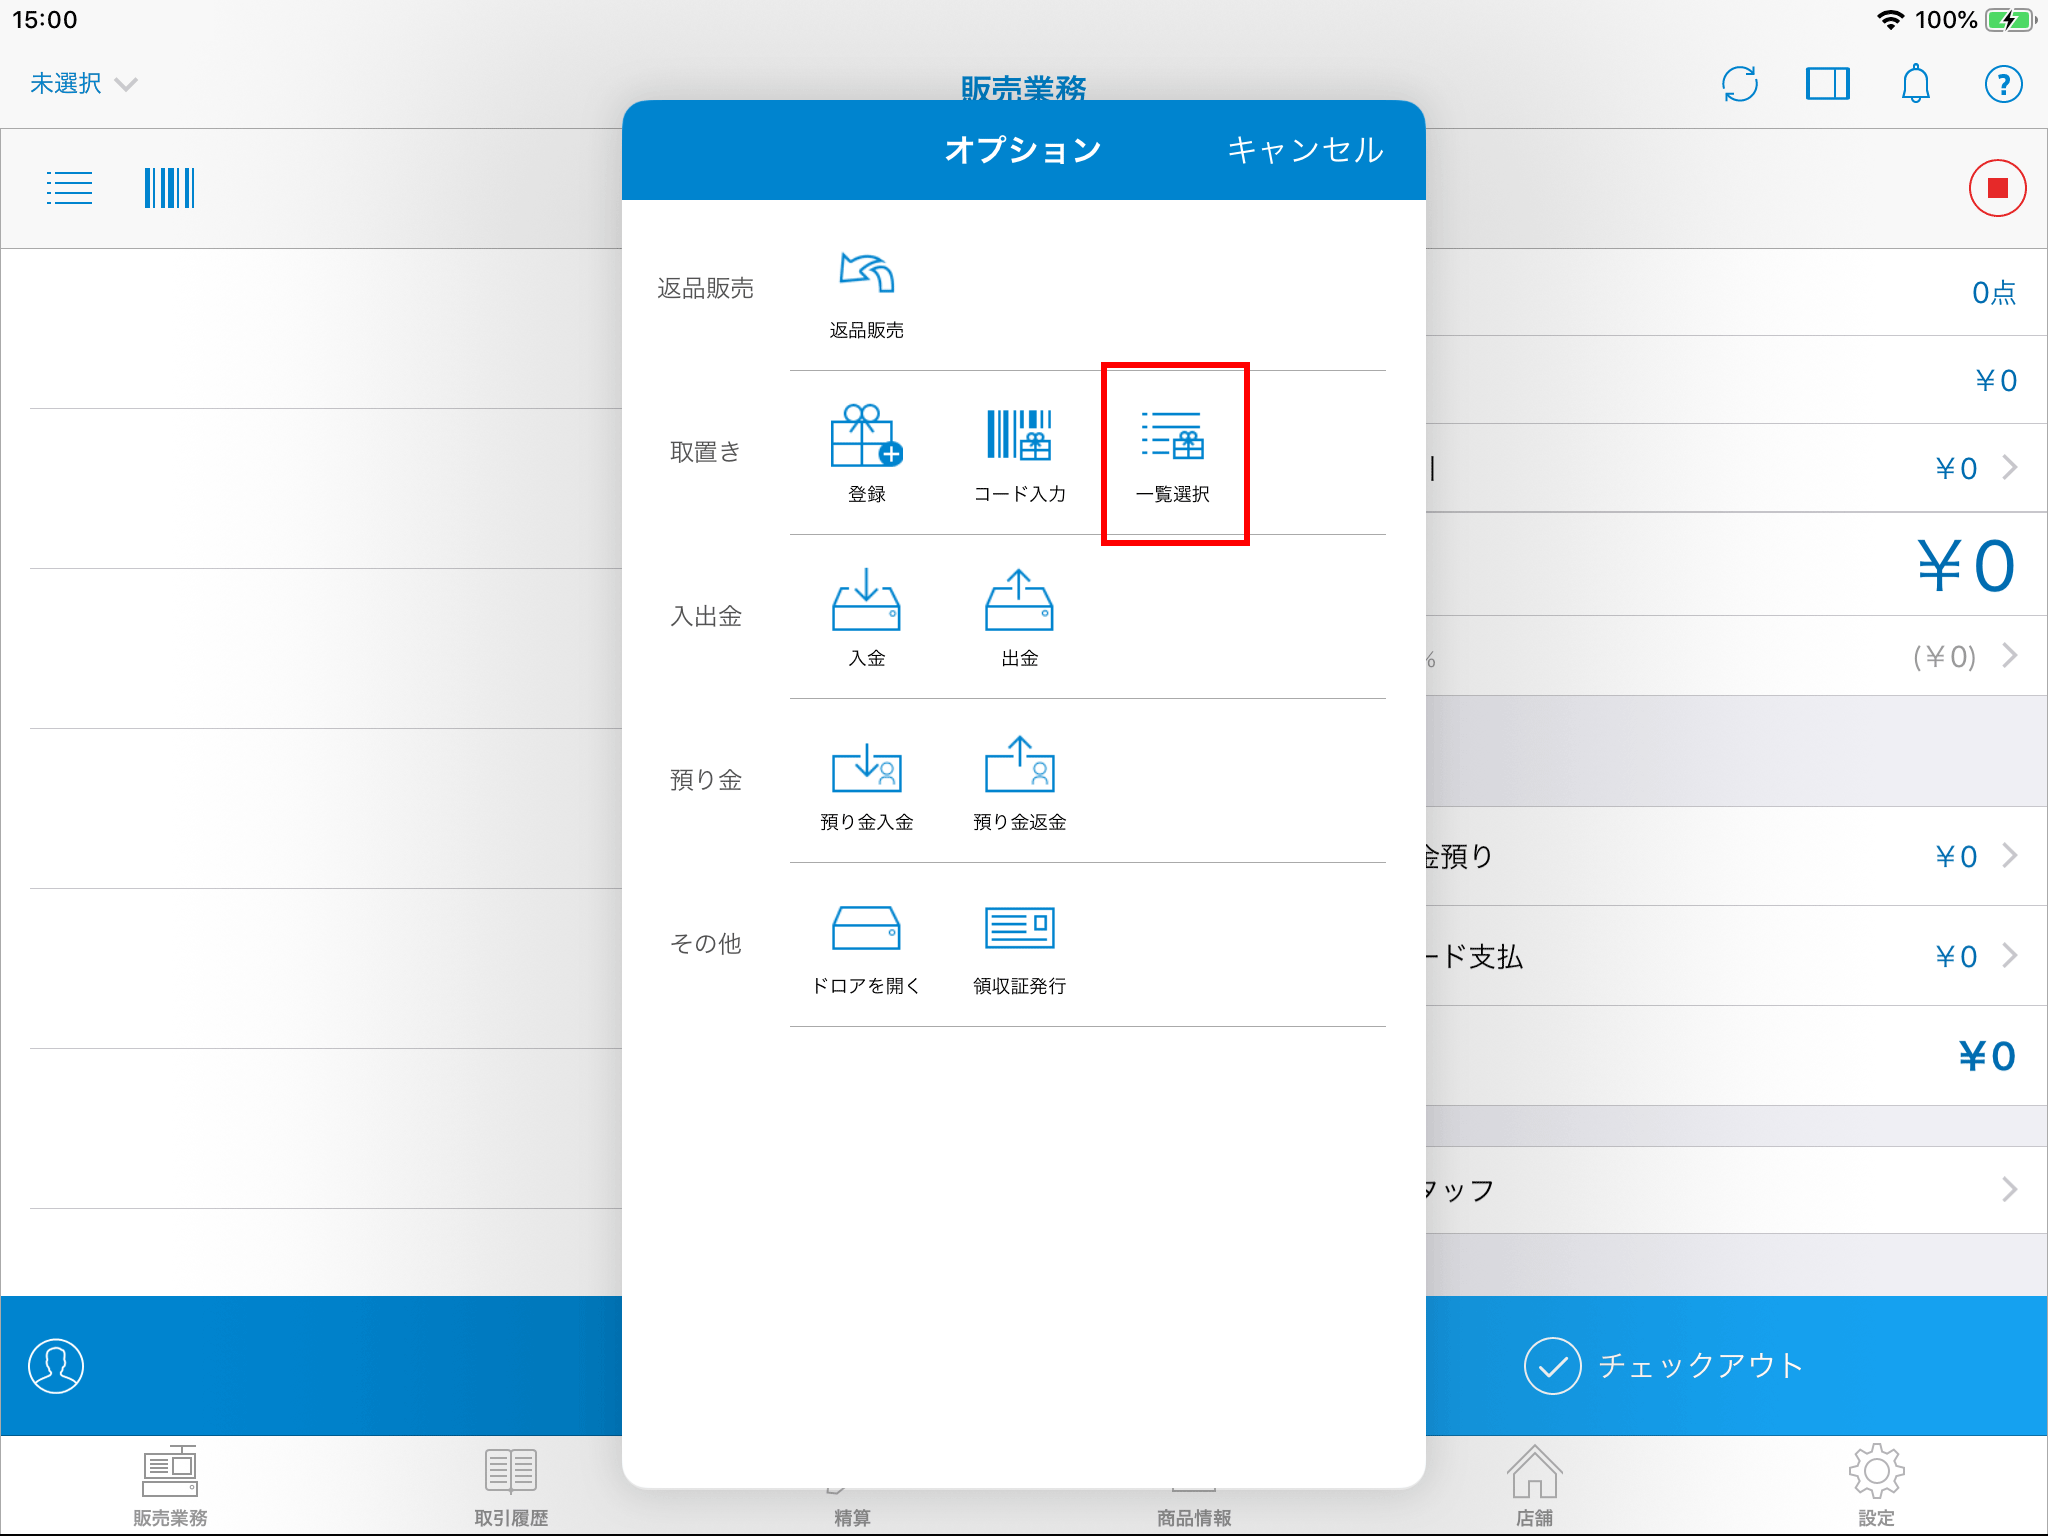The width and height of the screenshot is (2048, 1536).
Task: Expand the スタッフ row chevron
Action: (x=2009, y=1189)
